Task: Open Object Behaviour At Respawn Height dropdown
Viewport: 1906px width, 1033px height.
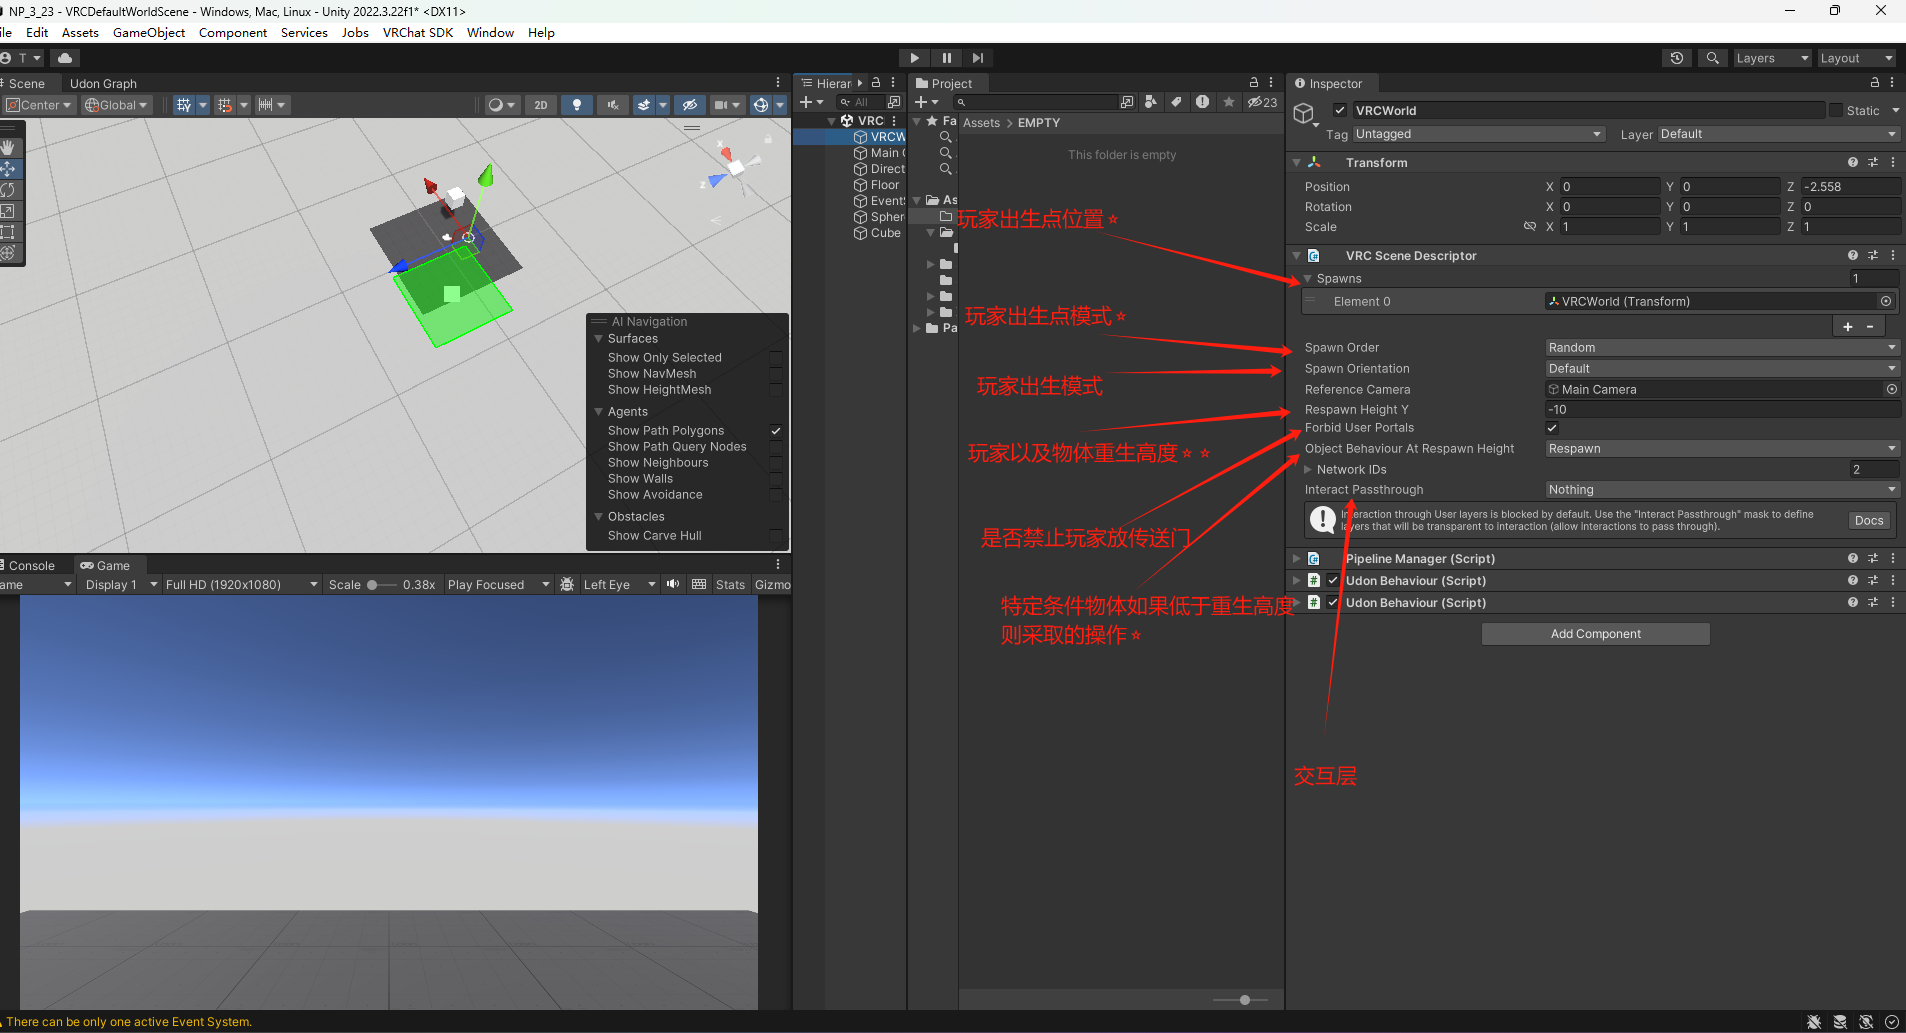Action: tap(1722, 449)
